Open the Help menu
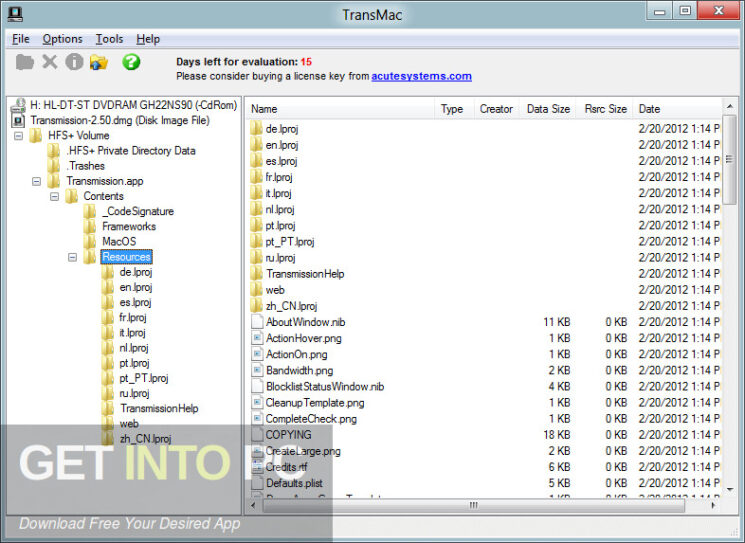 [148, 39]
